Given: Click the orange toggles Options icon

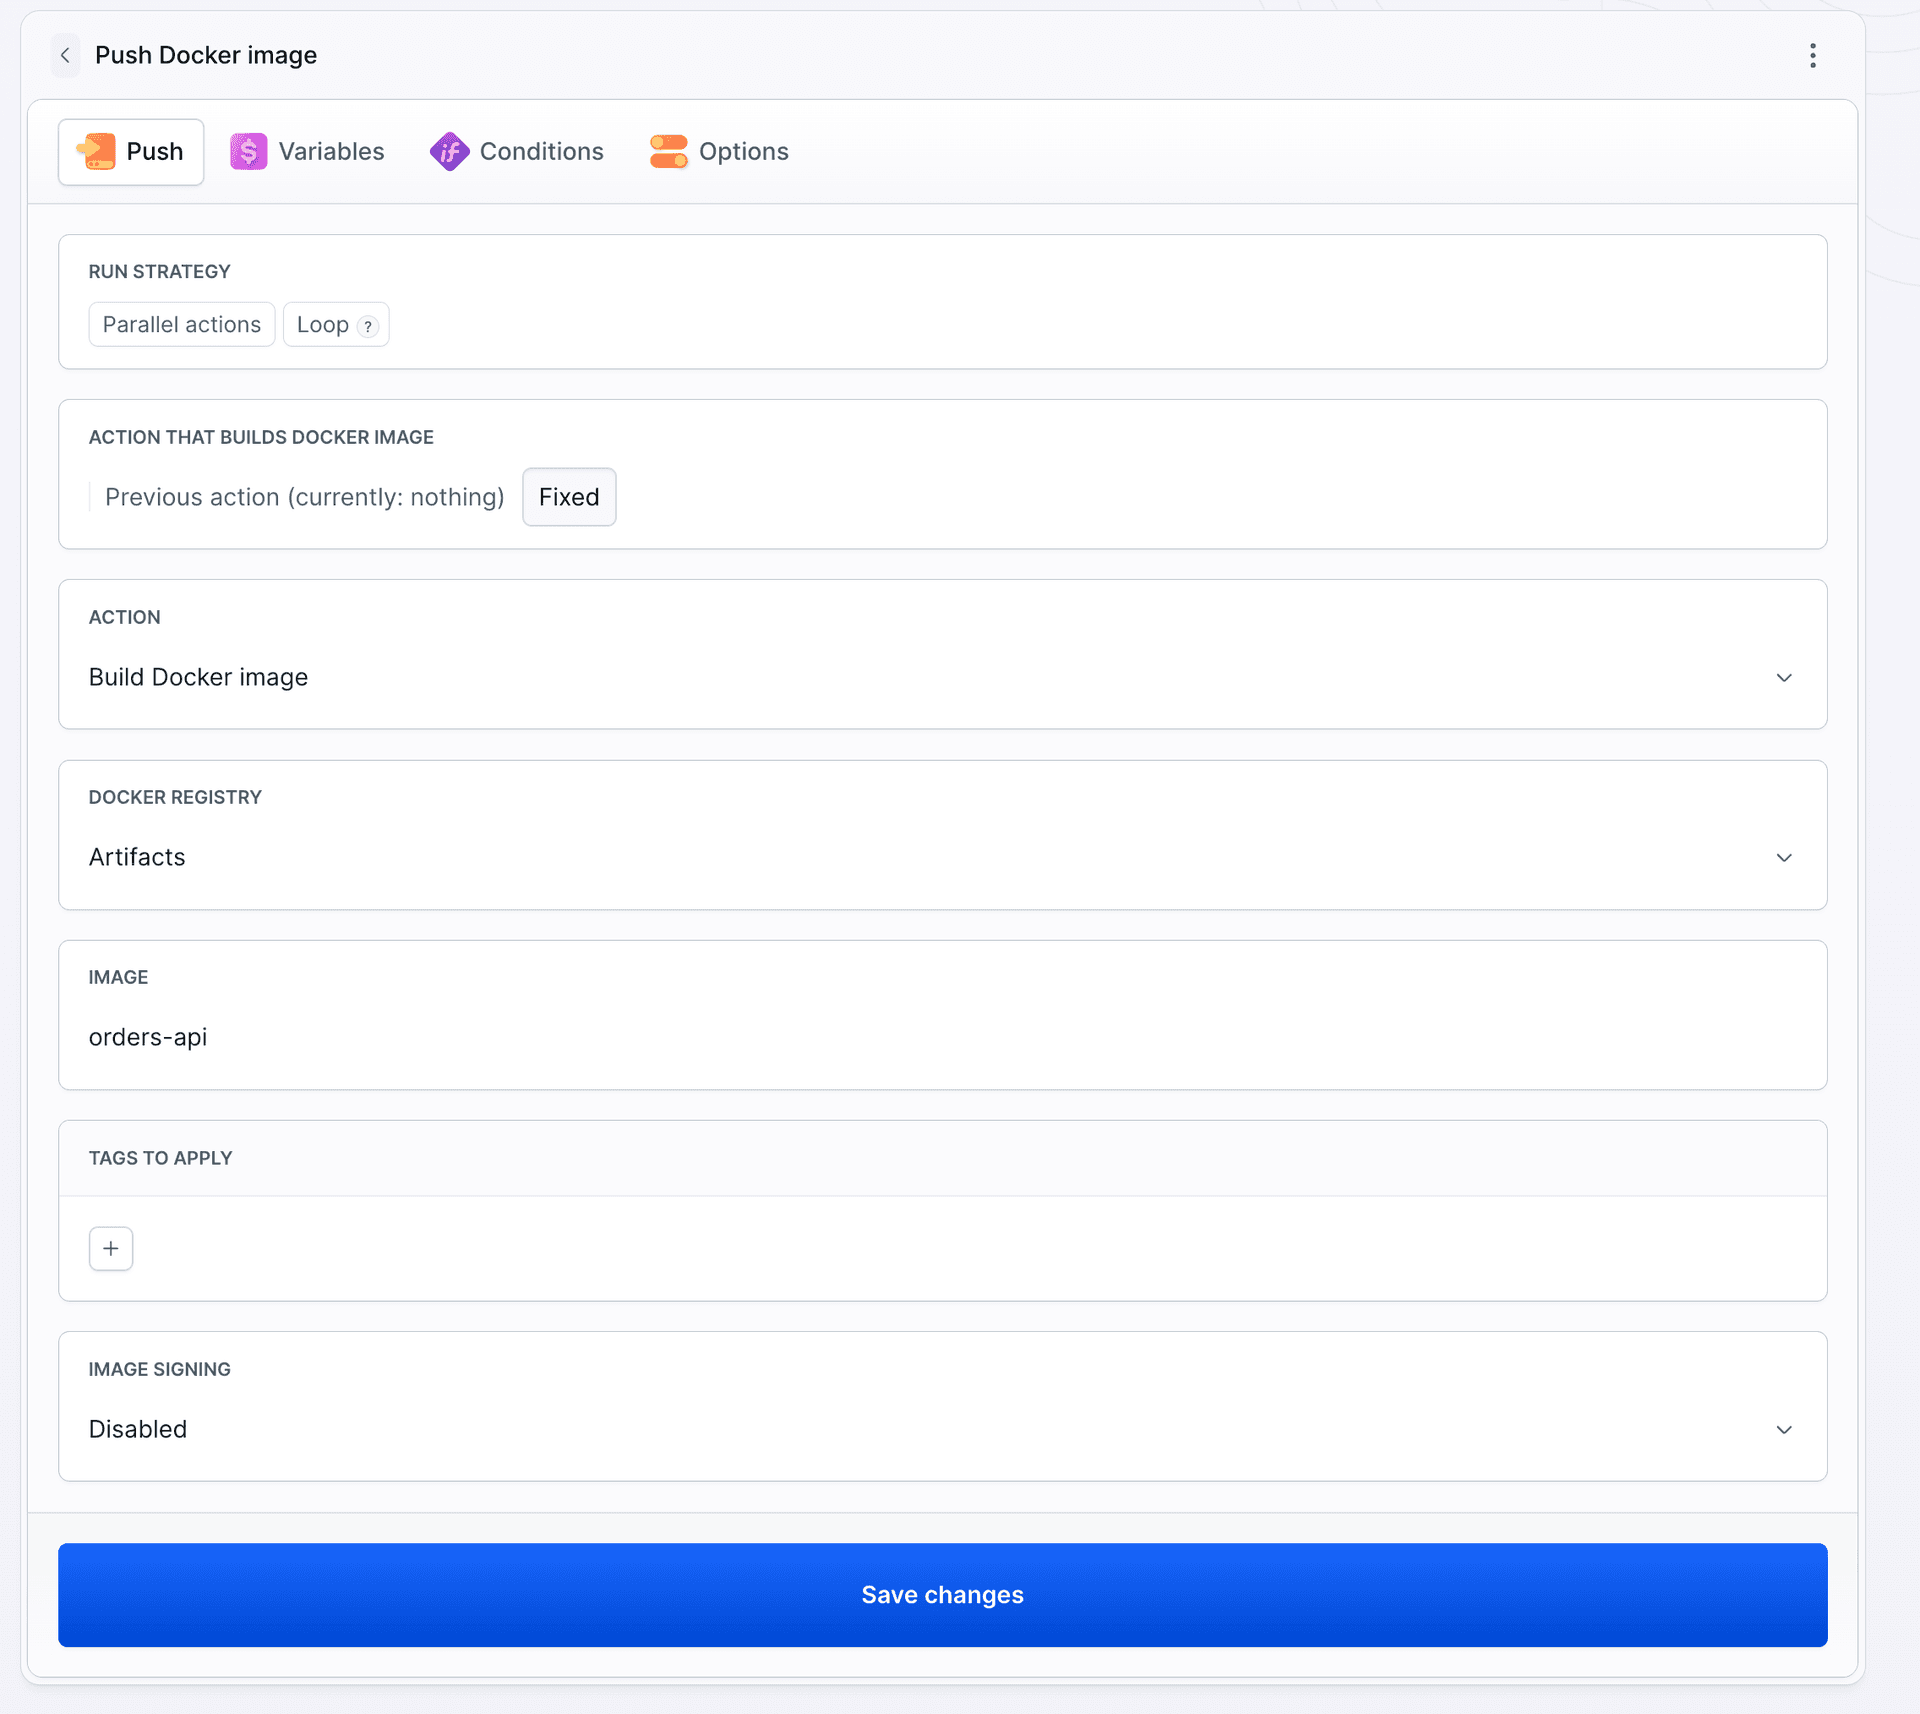Looking at the screenshot, I should (x=668, y=152).
